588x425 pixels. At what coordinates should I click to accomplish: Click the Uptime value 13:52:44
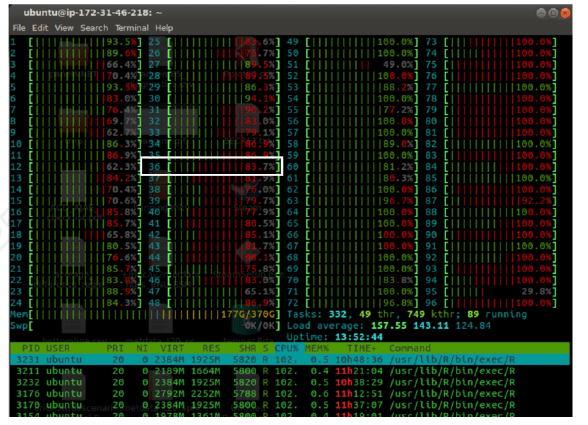pyautogui.click(x=359, y=337)
